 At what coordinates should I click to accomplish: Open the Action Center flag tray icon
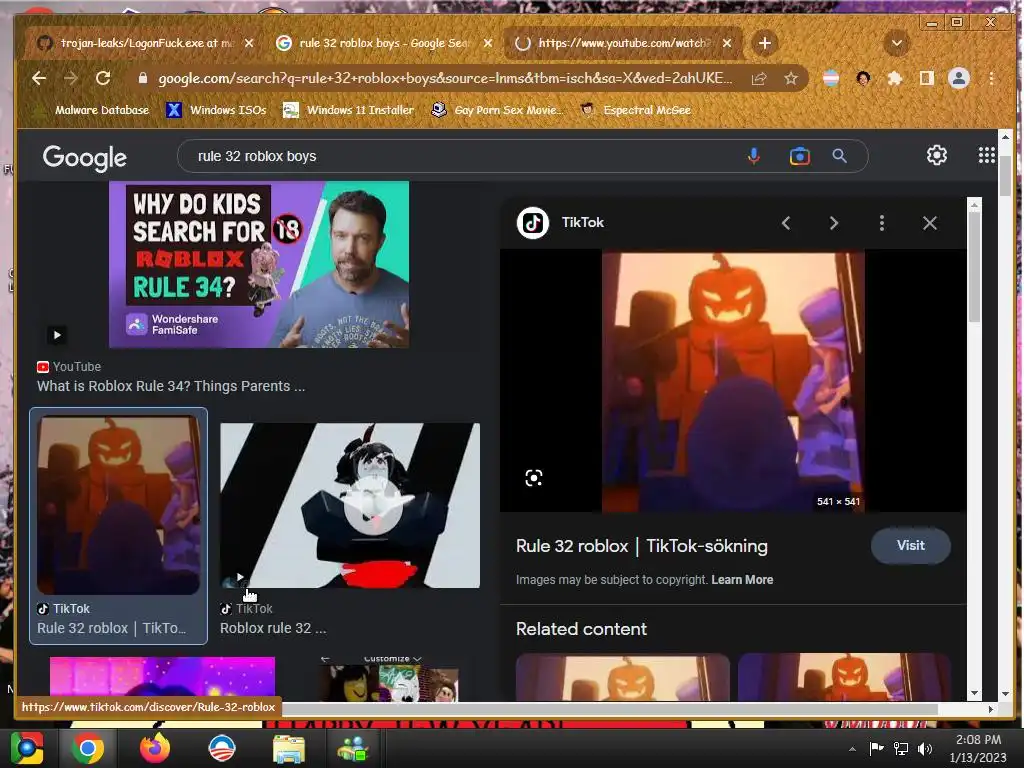[876, 748]
